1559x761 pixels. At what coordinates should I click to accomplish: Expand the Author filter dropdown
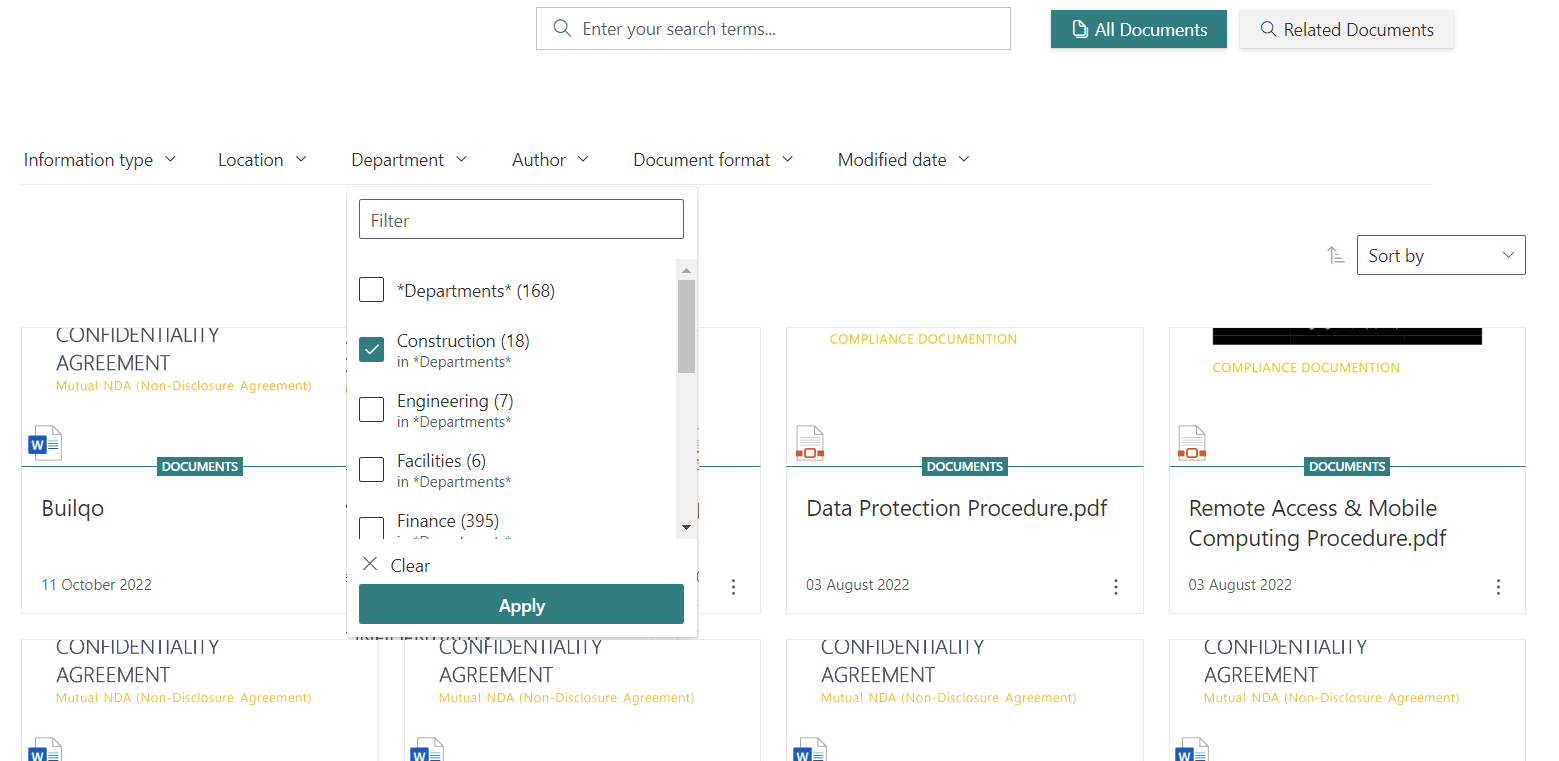(549, 159)
